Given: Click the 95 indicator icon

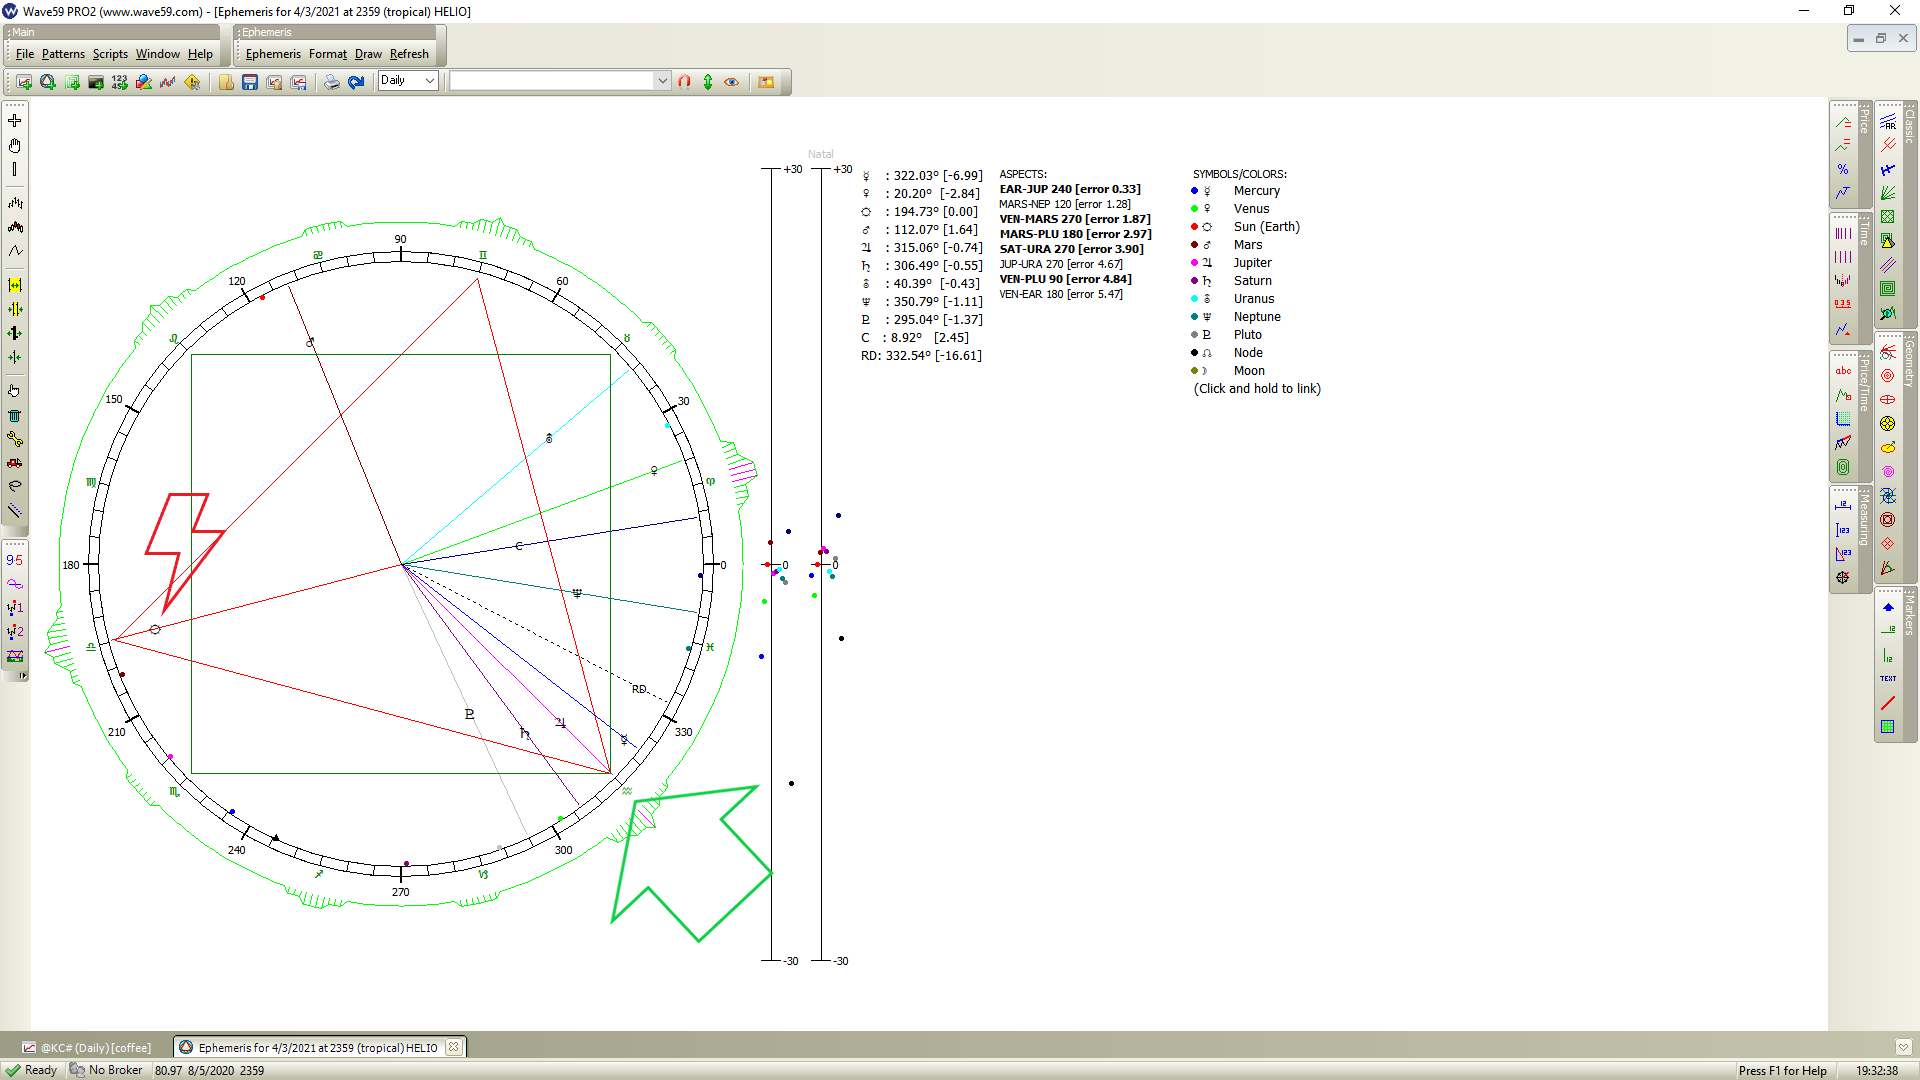Looking at the screenshot, I should pos(15,560).
